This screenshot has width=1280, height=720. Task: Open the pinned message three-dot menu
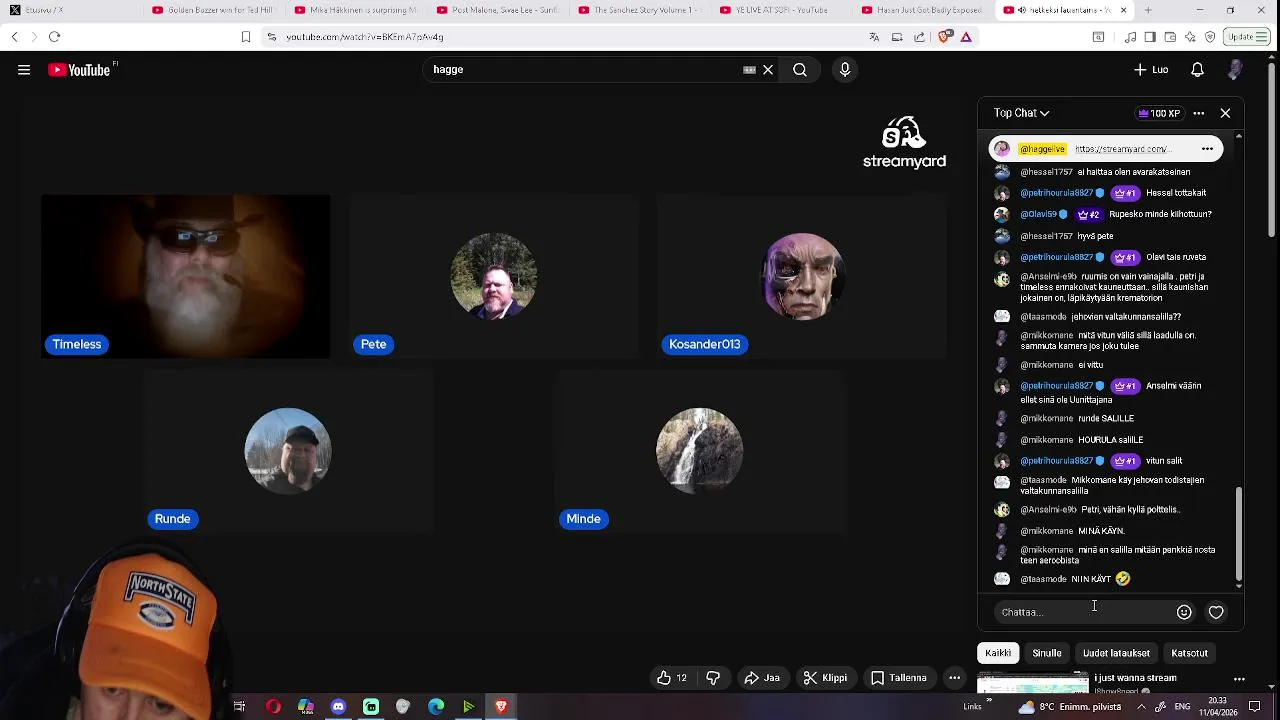pyautogui.click(x=1207, y=149)
